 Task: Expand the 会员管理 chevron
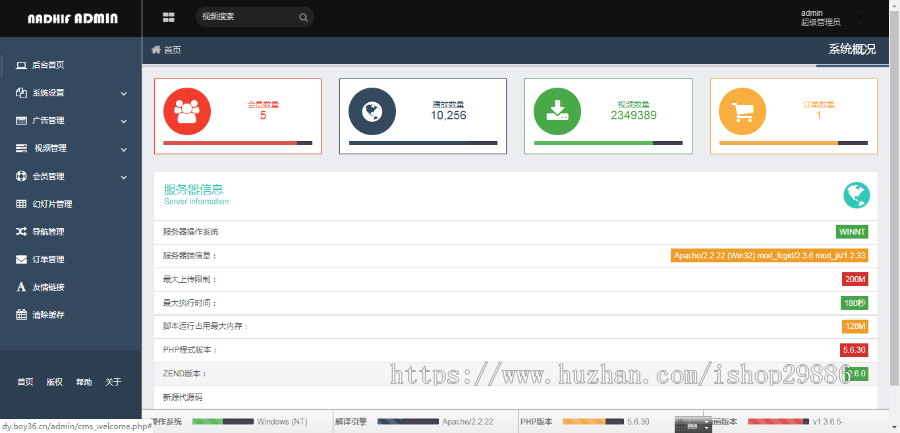[124, 177]
